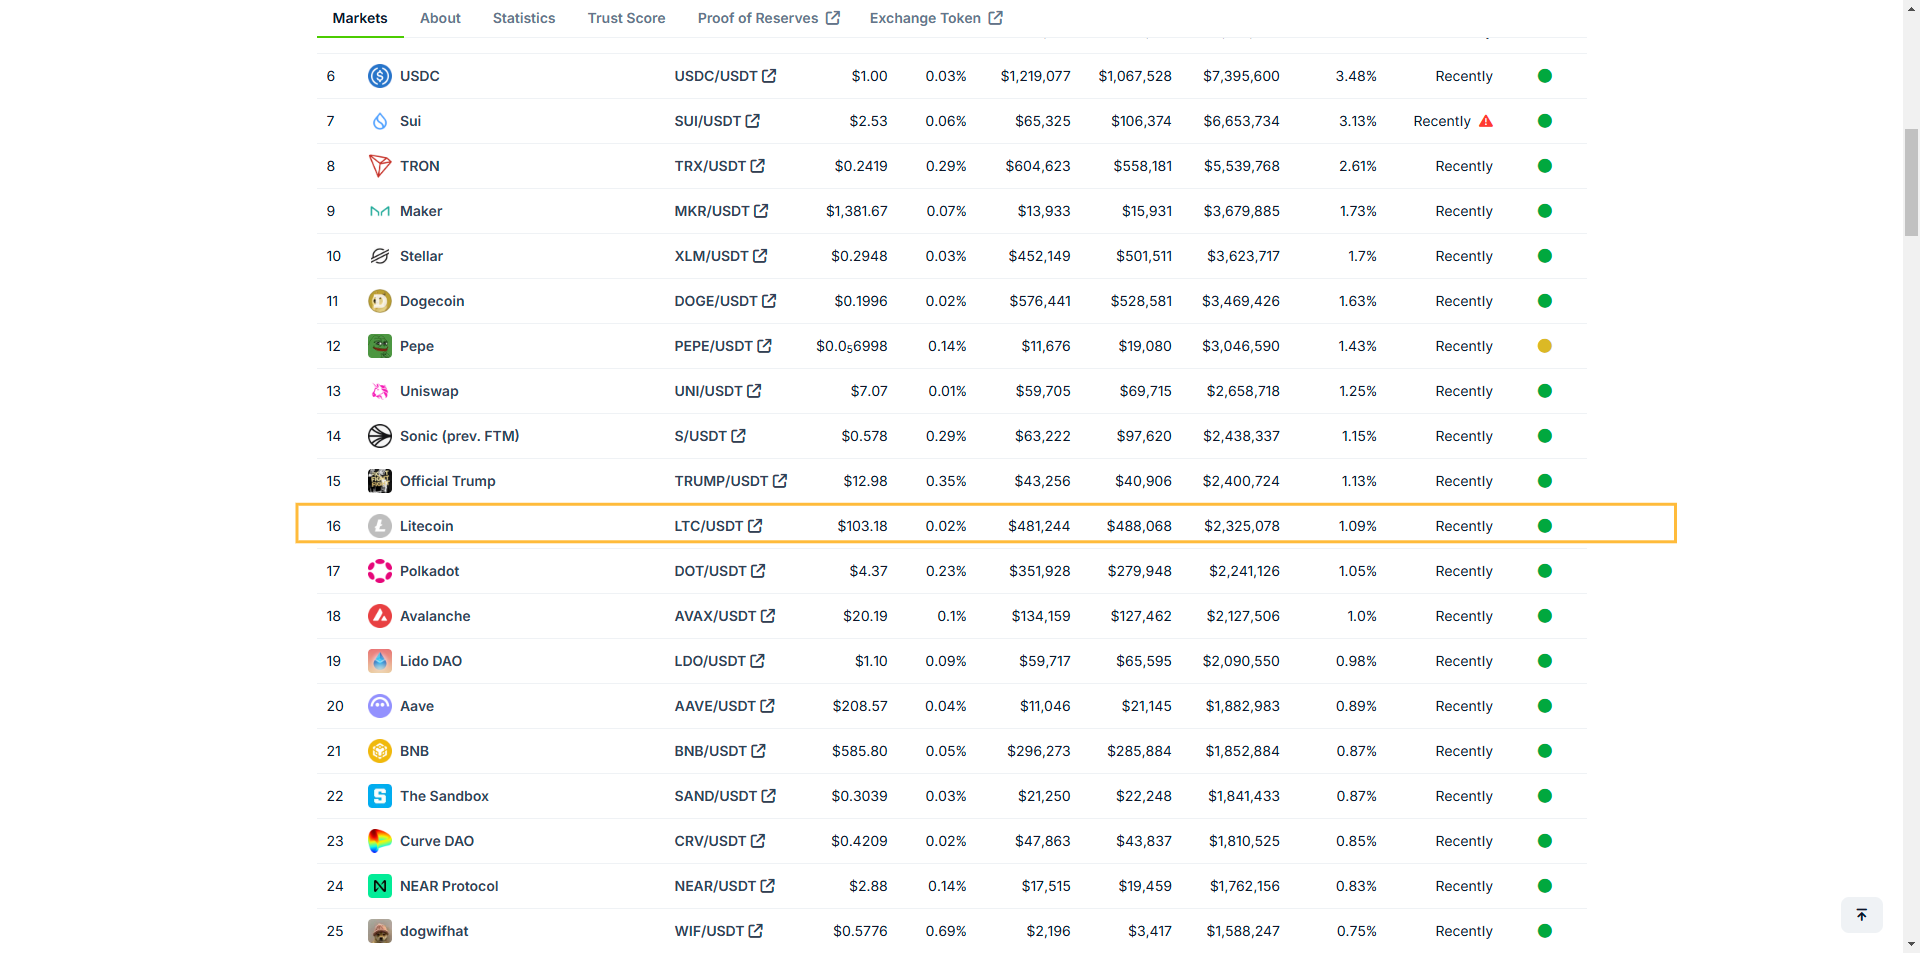
Task: Click the Polkadot logo icon
Action: tap(380, 571)
